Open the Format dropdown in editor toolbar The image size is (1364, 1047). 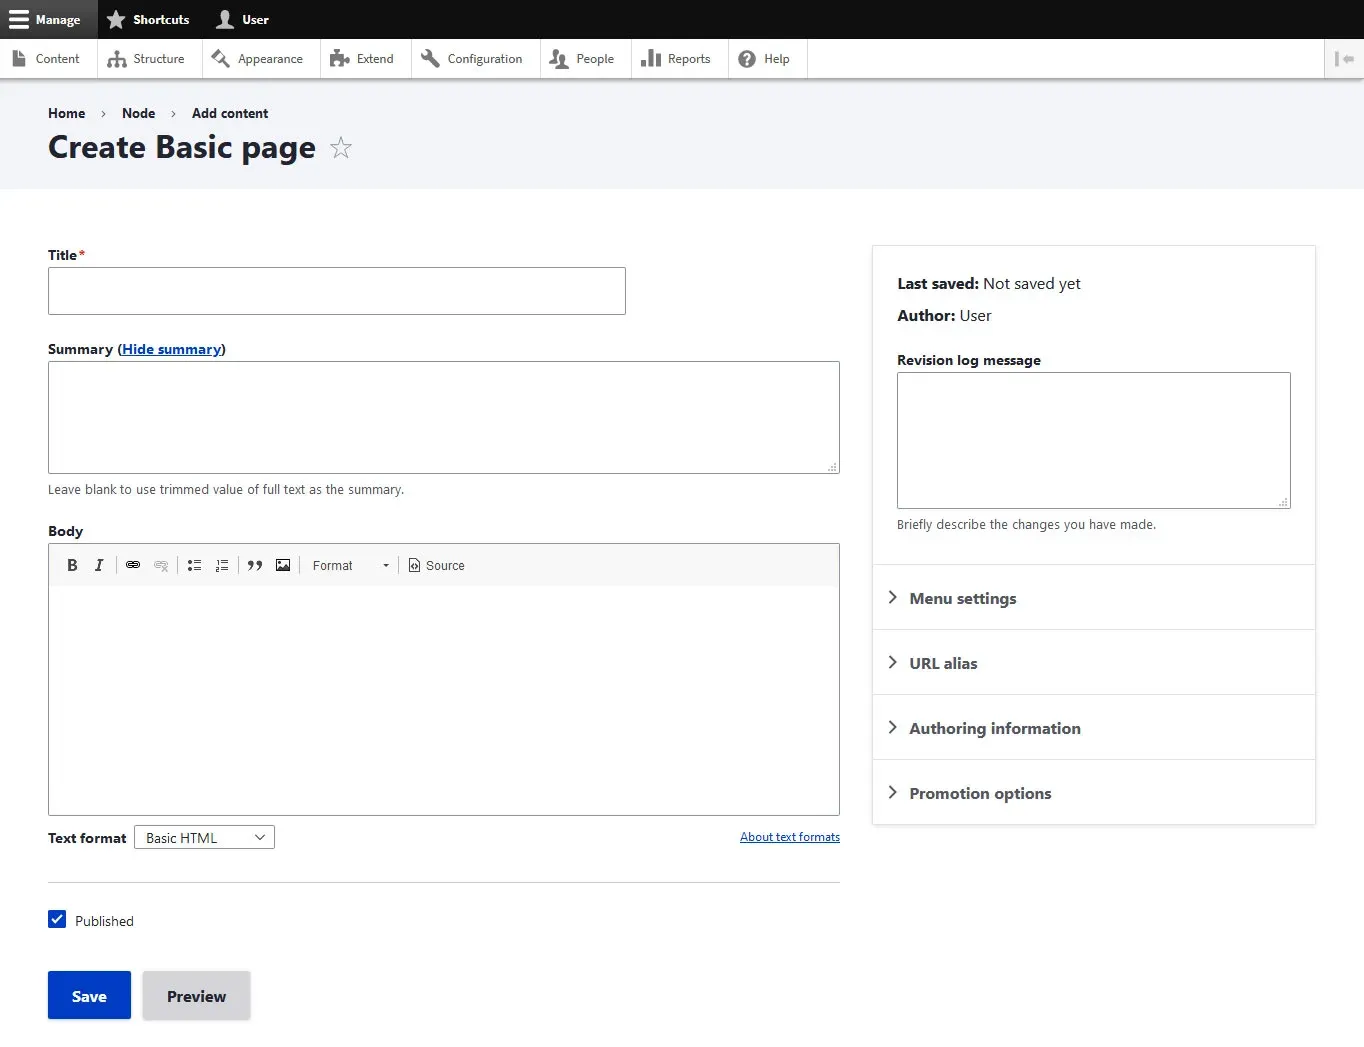[350, 565]
